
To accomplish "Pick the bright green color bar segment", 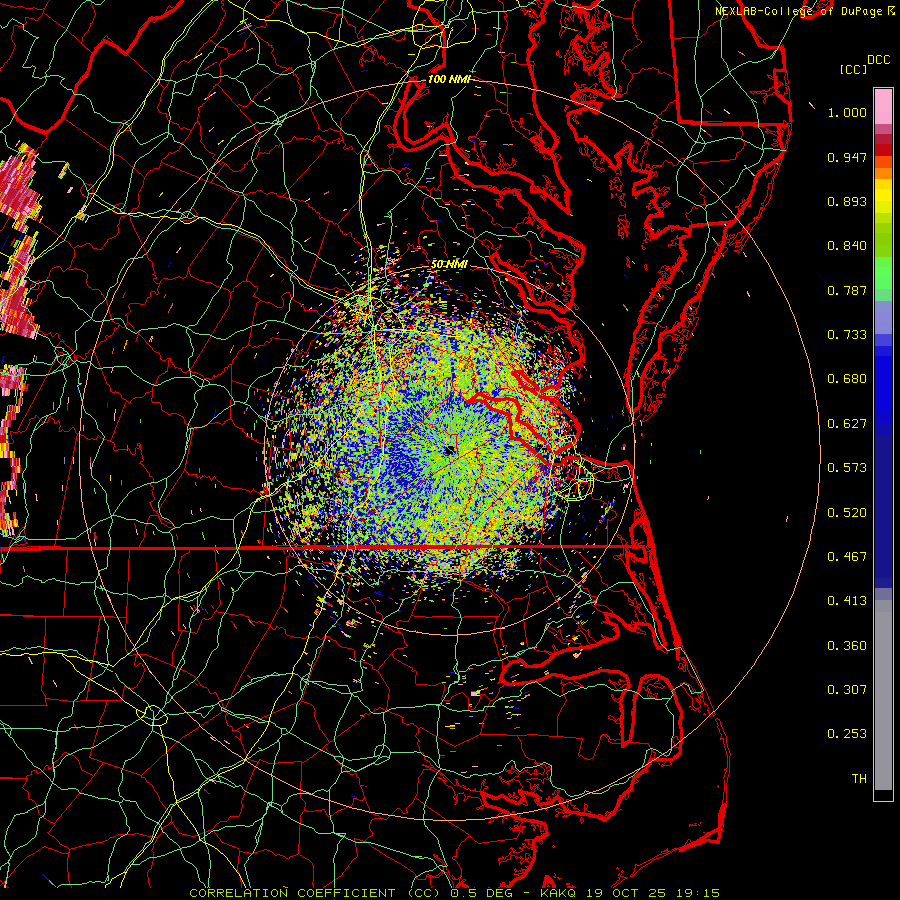I will [x=883, y=273].
